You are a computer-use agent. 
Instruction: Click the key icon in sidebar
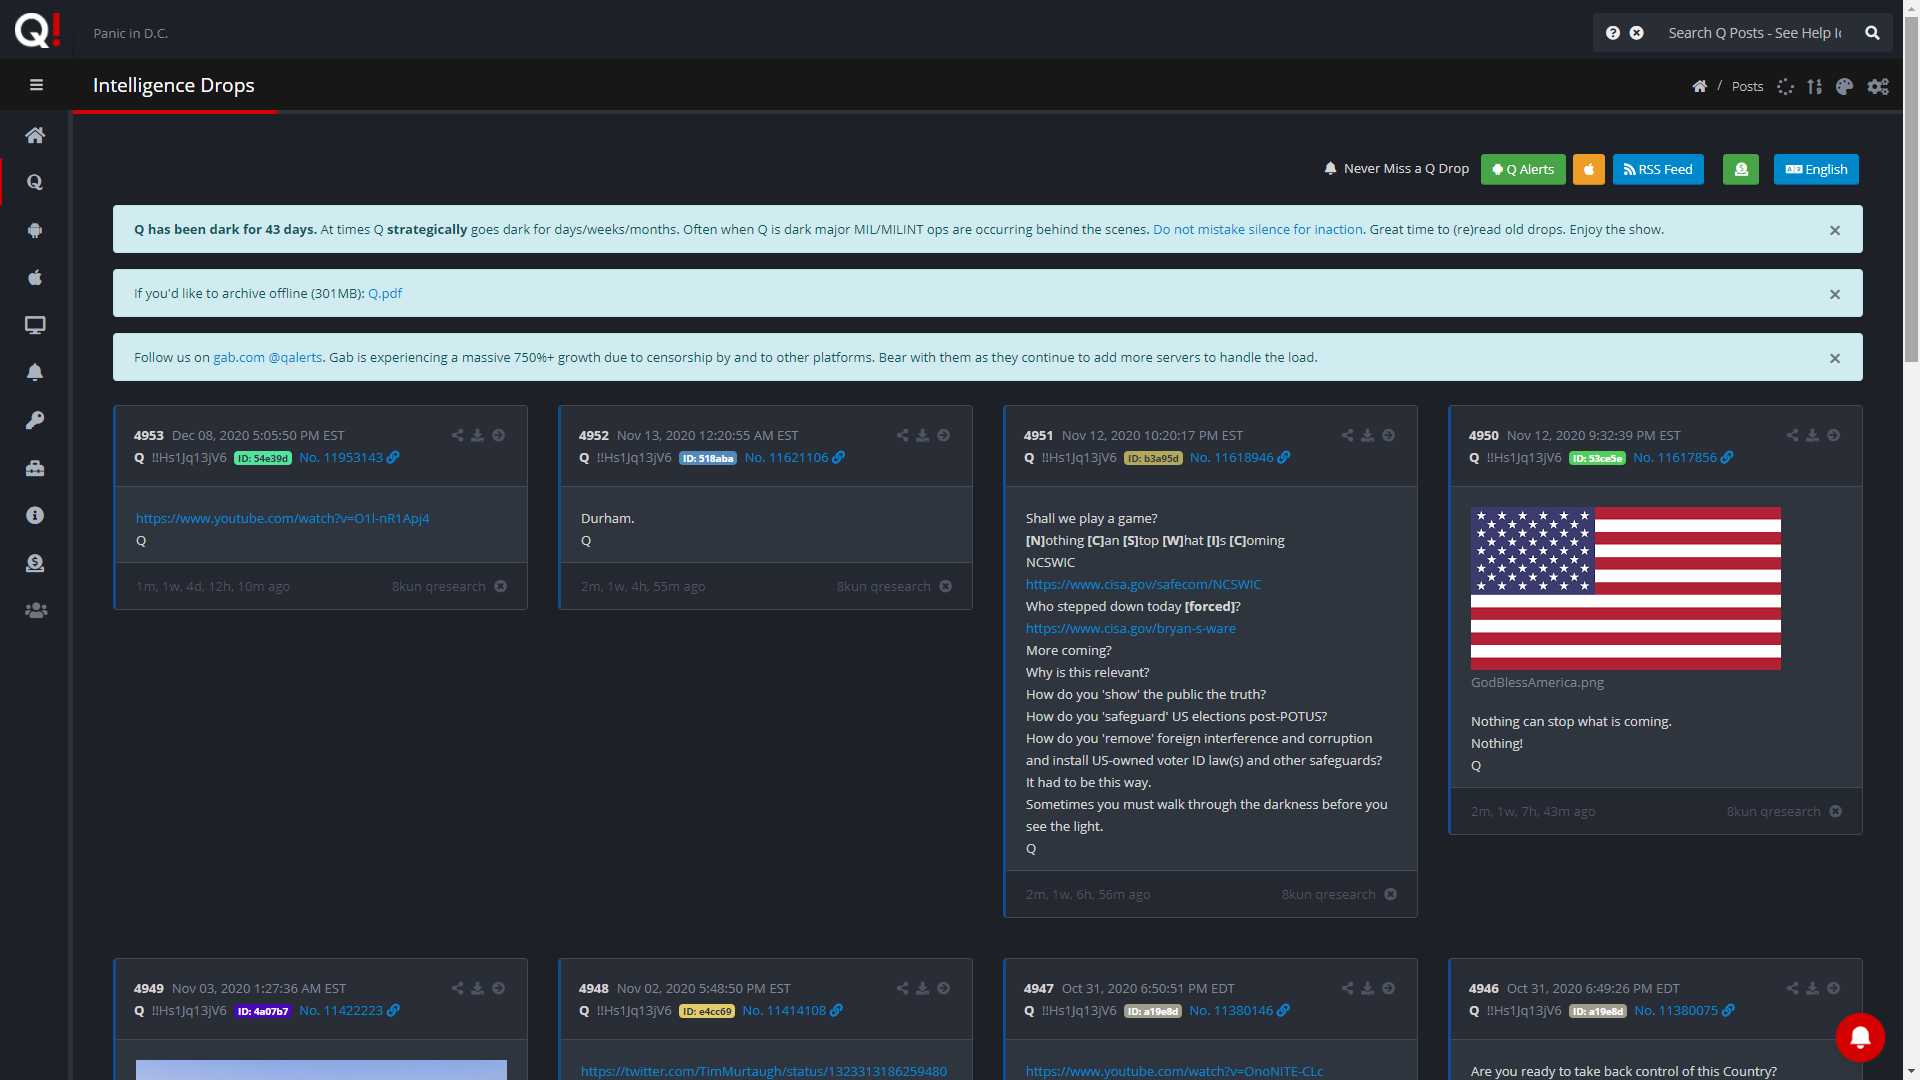coord(35,420)
